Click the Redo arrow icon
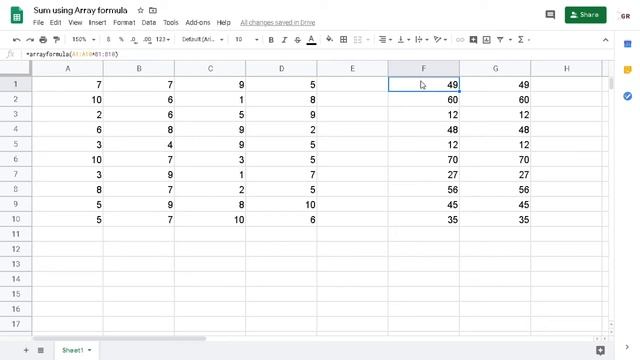640x360 pixels. 30,40
